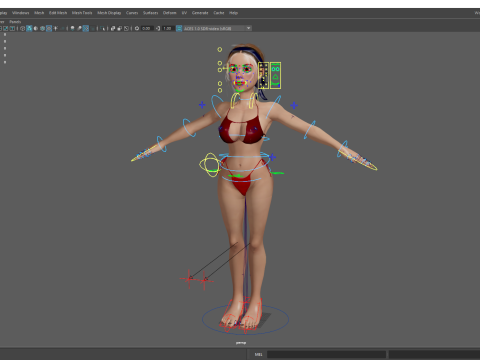Toggle X-ray active components icon
Viewport: 480px width, 360px height.
tap(120, 29)
